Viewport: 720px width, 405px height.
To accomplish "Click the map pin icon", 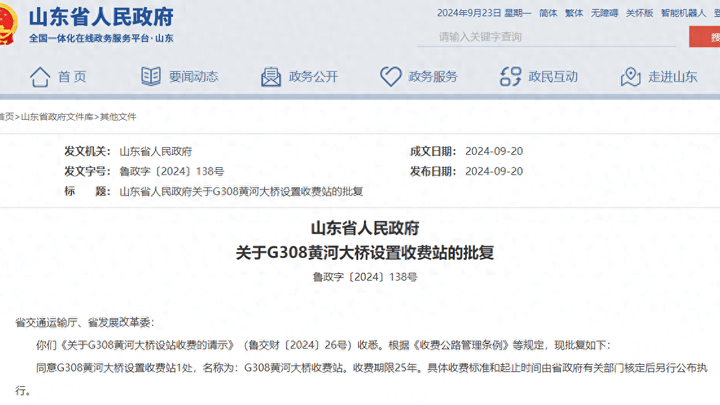I will tap(630, 77).
